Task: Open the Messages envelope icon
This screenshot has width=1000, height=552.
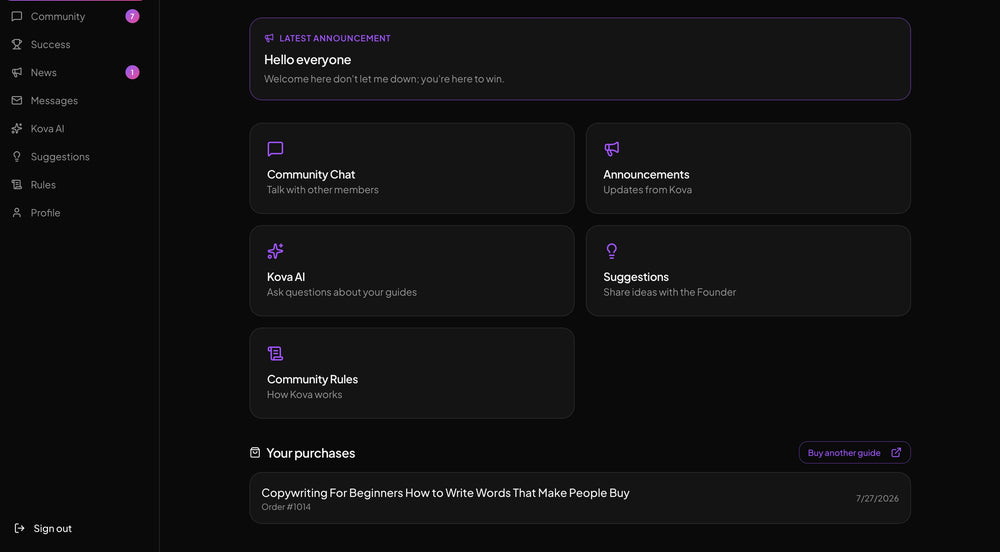Action: (x=17, y=101)
